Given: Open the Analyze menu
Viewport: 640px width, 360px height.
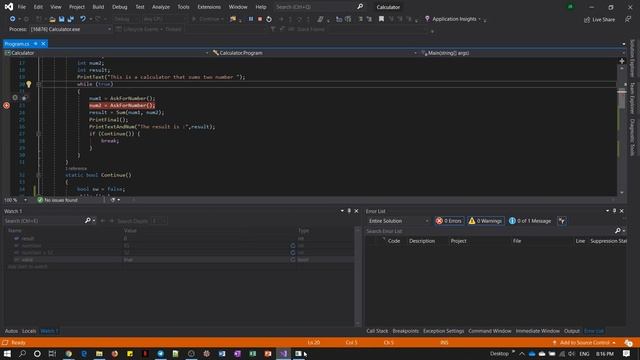Looking at the screenshot, I should [161, 7].
